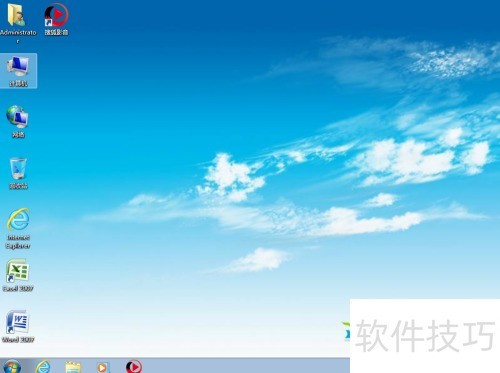Click the highlighted Computer desktop icon

coord(18,71)
